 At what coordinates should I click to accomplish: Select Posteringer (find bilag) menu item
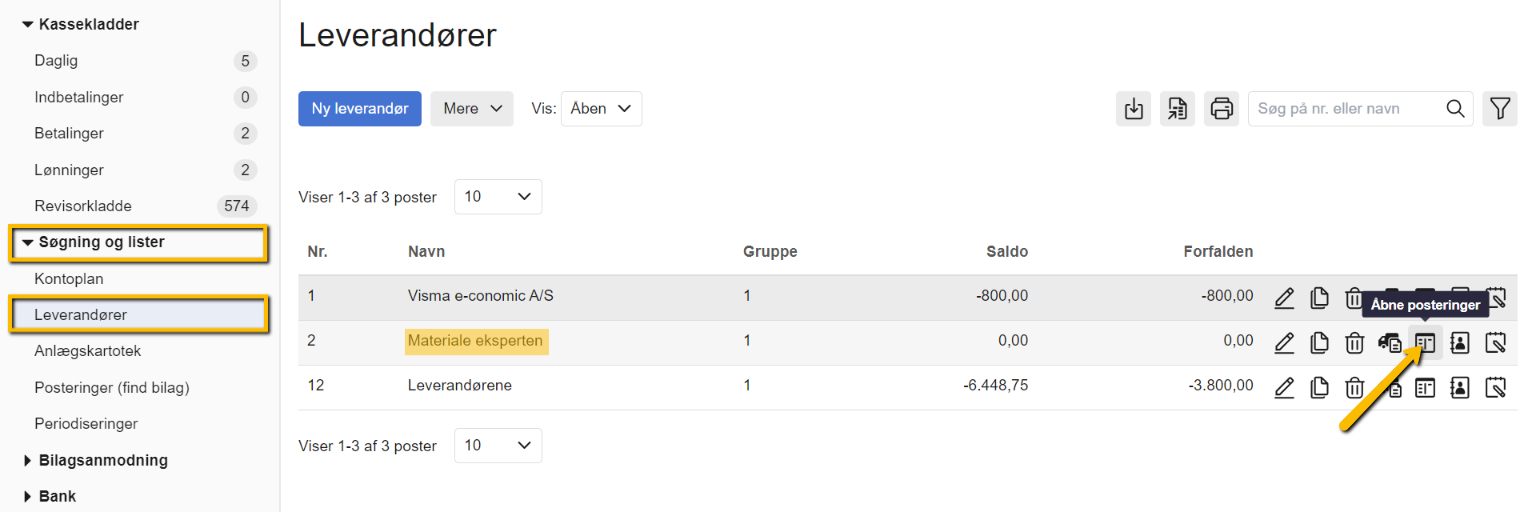(111, 388)
